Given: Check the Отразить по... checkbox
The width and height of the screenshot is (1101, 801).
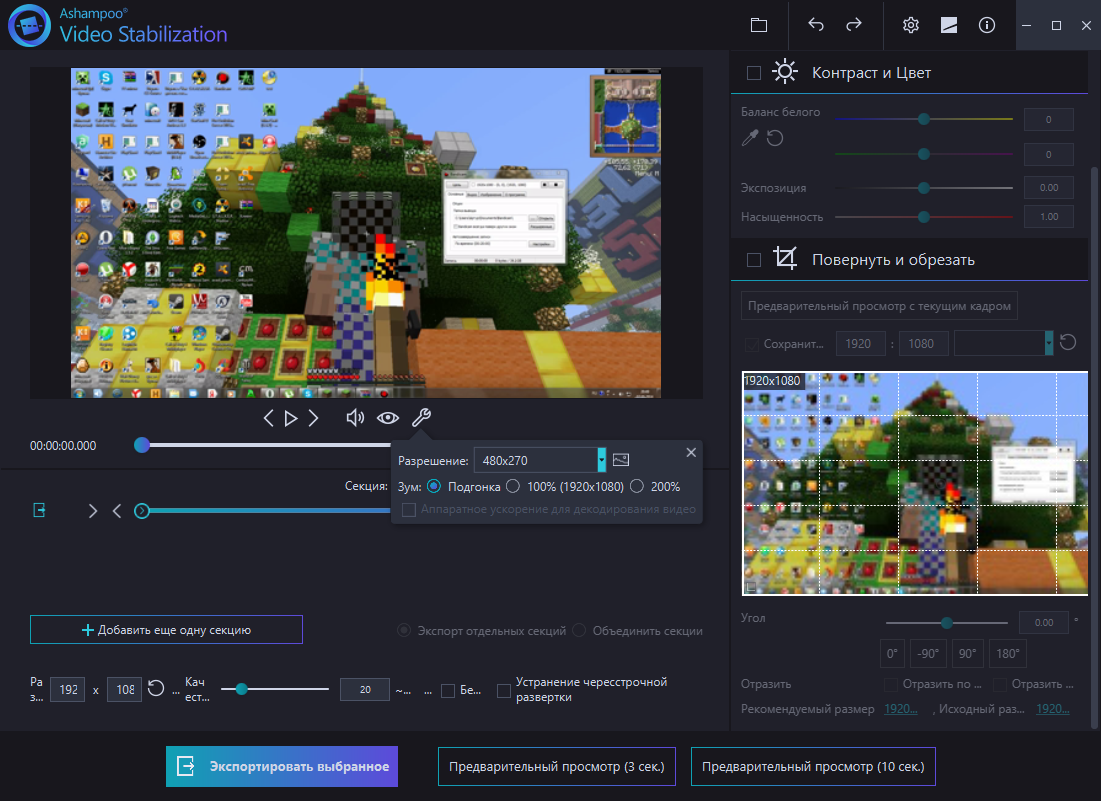Looking at the screenshot, I should [890, 684].
